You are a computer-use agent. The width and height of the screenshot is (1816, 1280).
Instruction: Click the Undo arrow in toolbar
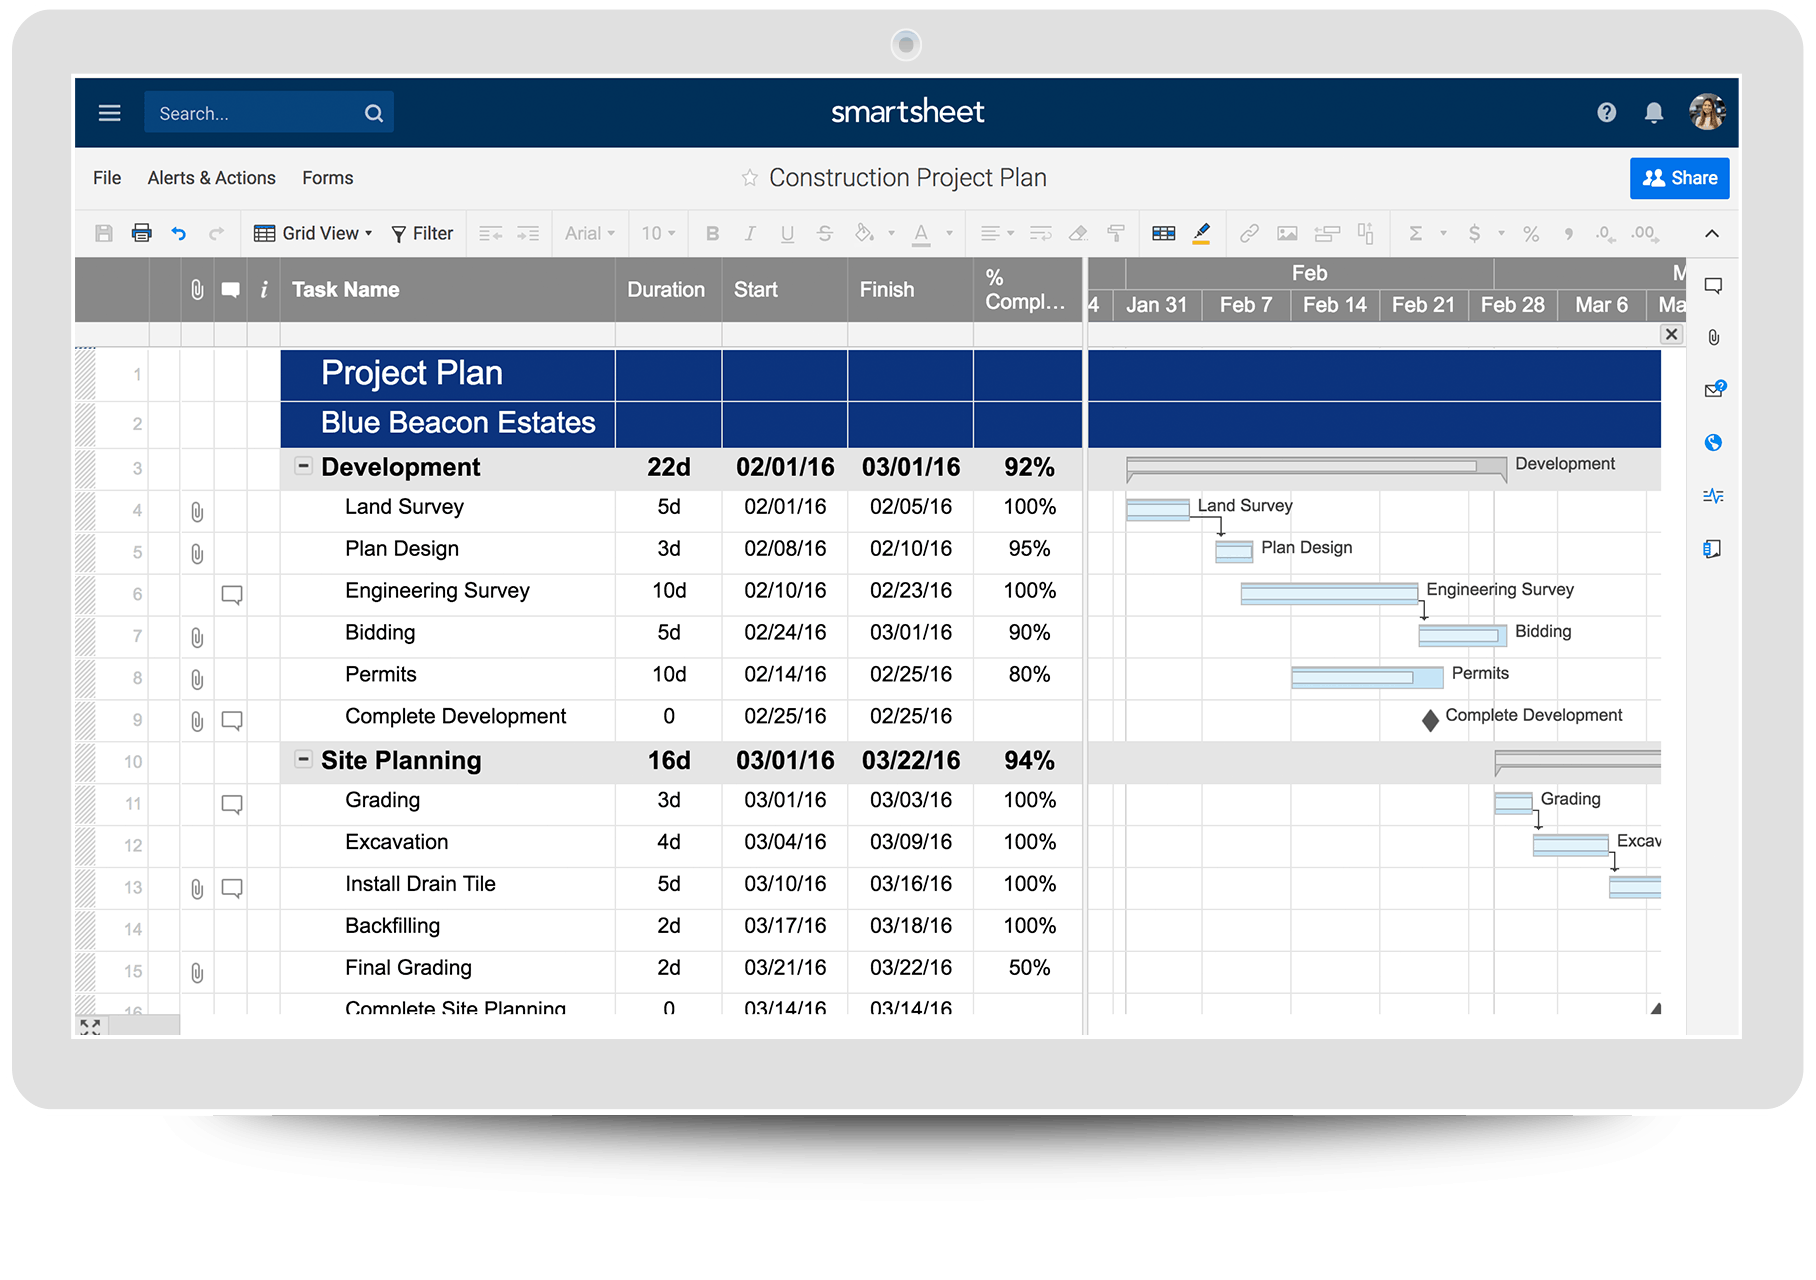pos(179,233)
